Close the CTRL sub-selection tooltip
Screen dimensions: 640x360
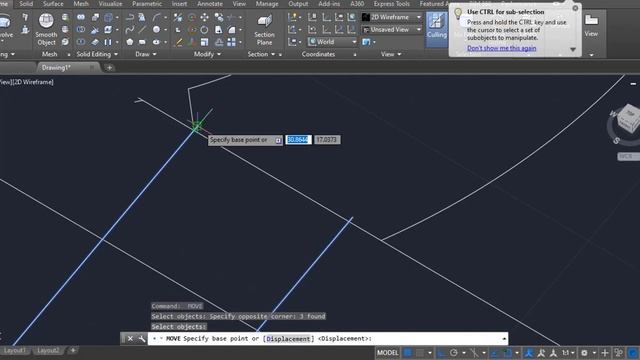tap(575, 8)
